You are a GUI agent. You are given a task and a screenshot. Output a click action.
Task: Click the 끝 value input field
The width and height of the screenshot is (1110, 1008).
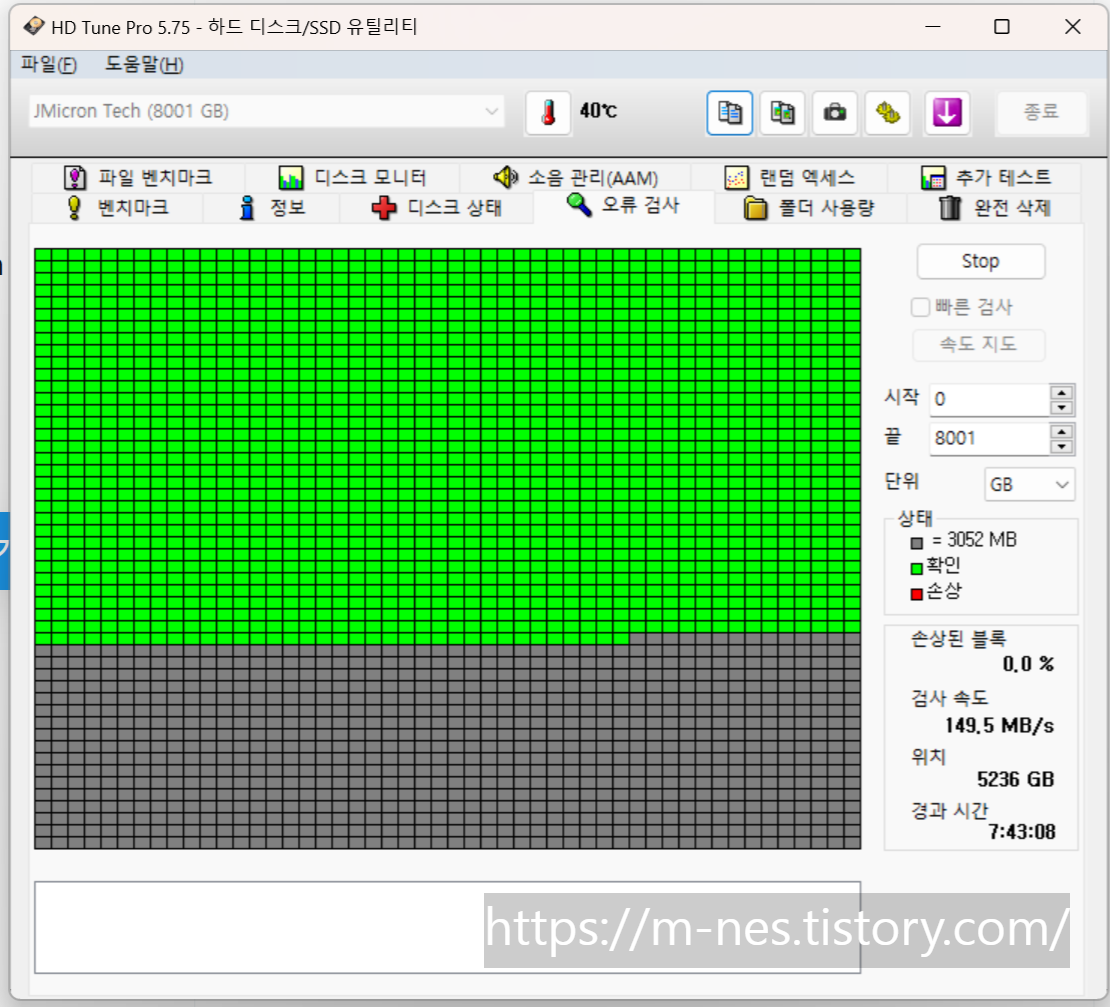pos(989,438)
